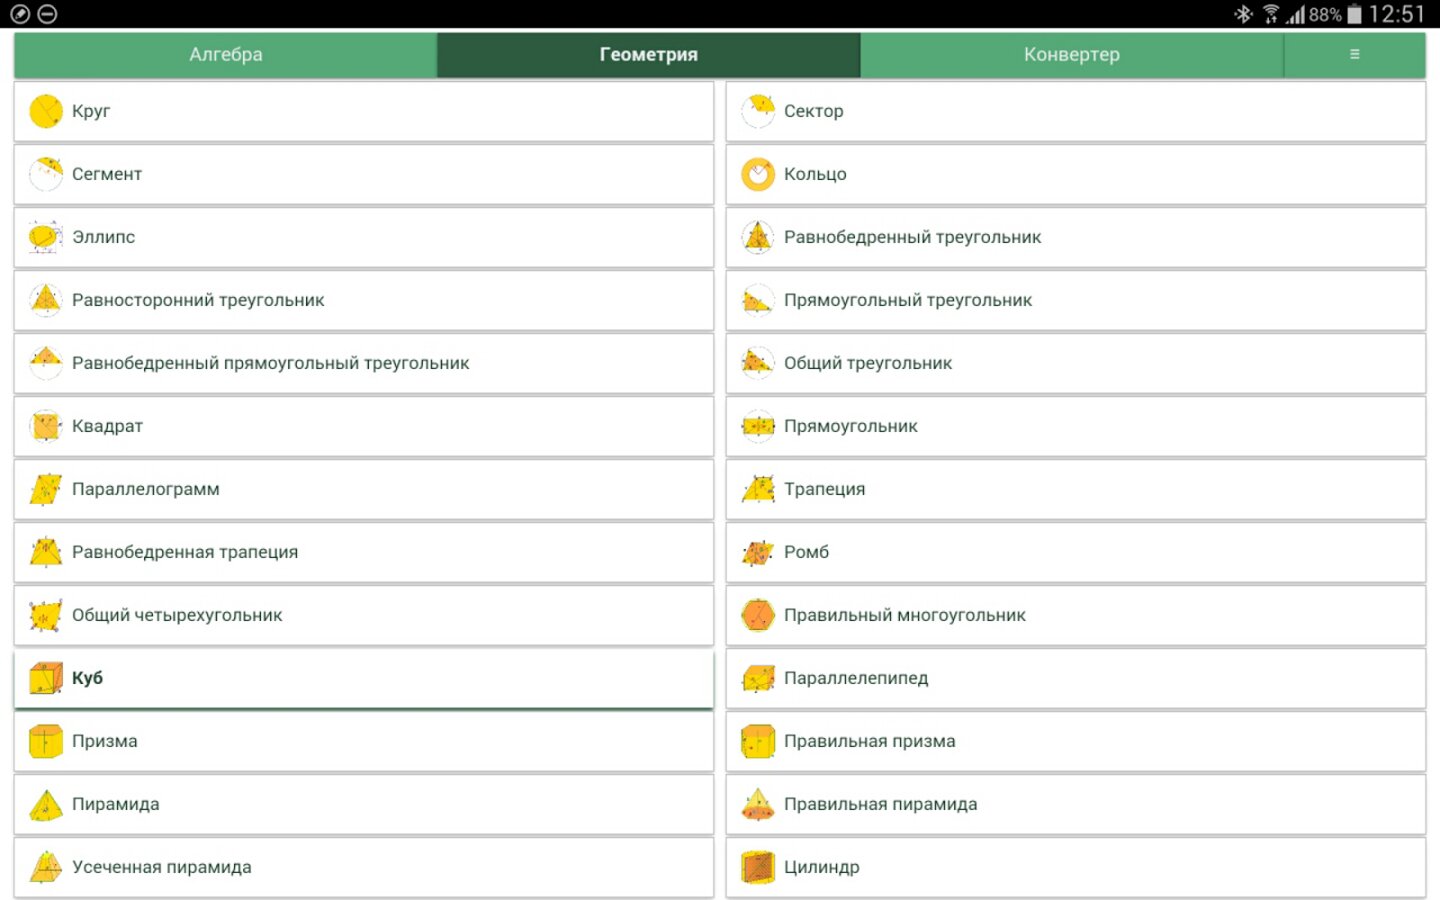Open the hamburger overflow menu
This screenshot has width=1440, height=900.
(1354, 54)
